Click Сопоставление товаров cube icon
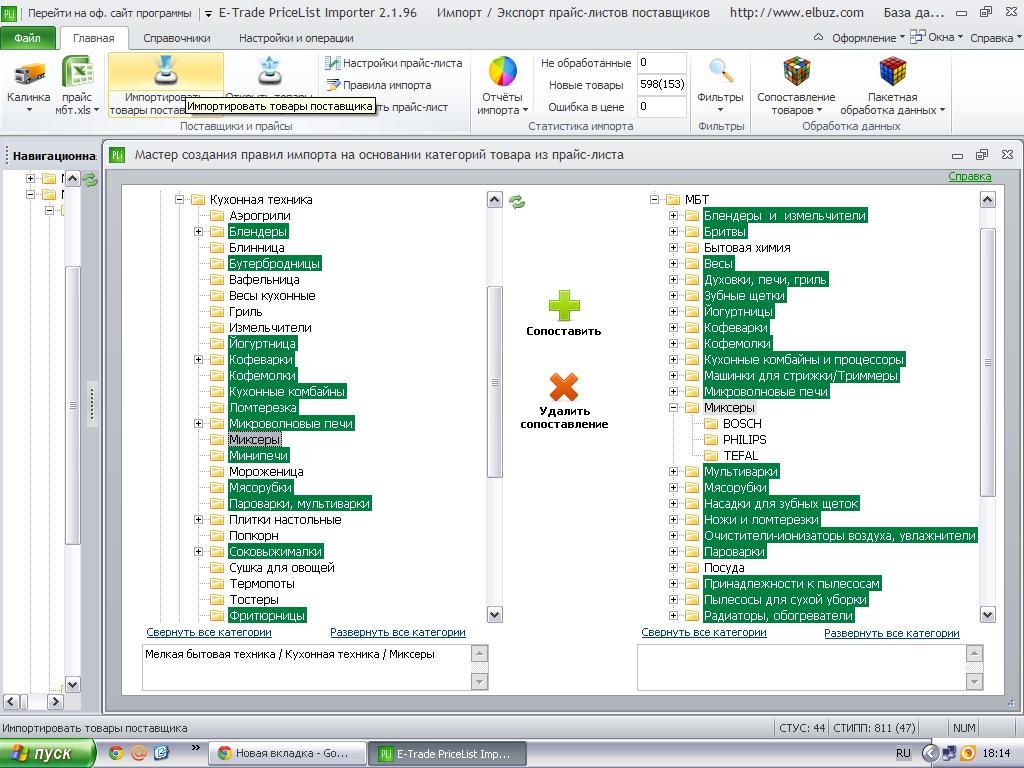The height and width of the screenshot is (768, 1024). [797, 71]
